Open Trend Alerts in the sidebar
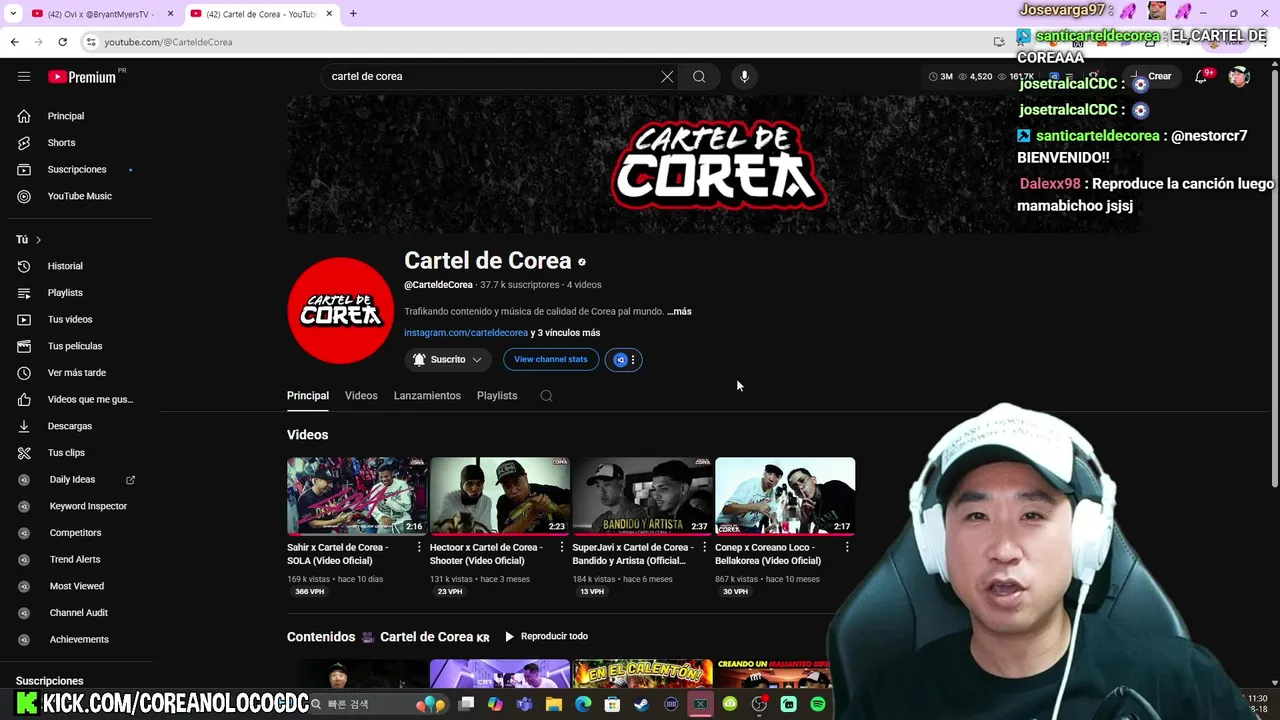The height and width of the screenshot is (720, 1280). (x=76, y=559)
